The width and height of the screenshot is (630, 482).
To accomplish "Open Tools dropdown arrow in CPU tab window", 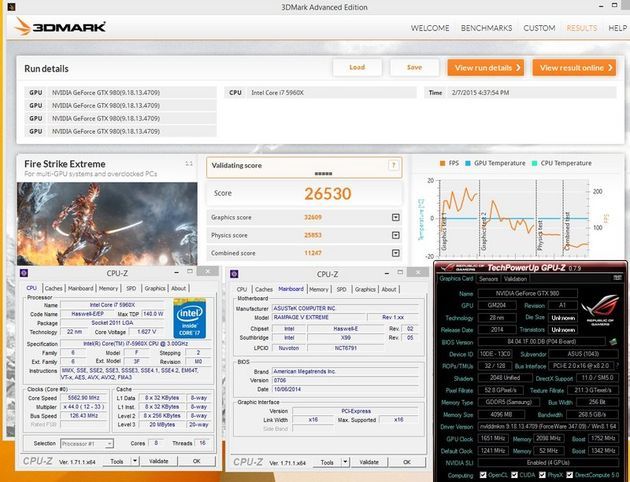I will point(135,461).
